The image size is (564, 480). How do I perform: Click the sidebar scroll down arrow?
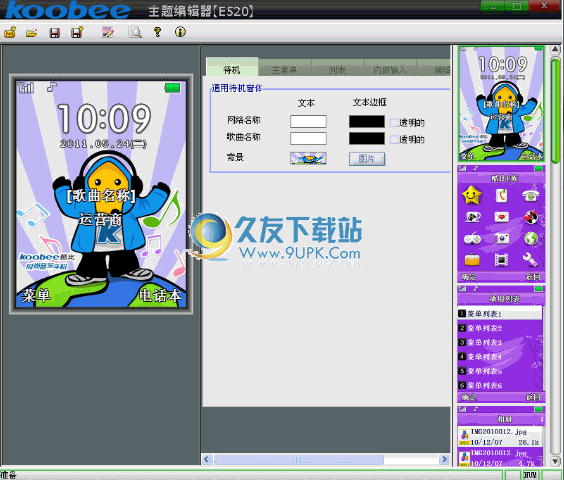coord(555,461)
